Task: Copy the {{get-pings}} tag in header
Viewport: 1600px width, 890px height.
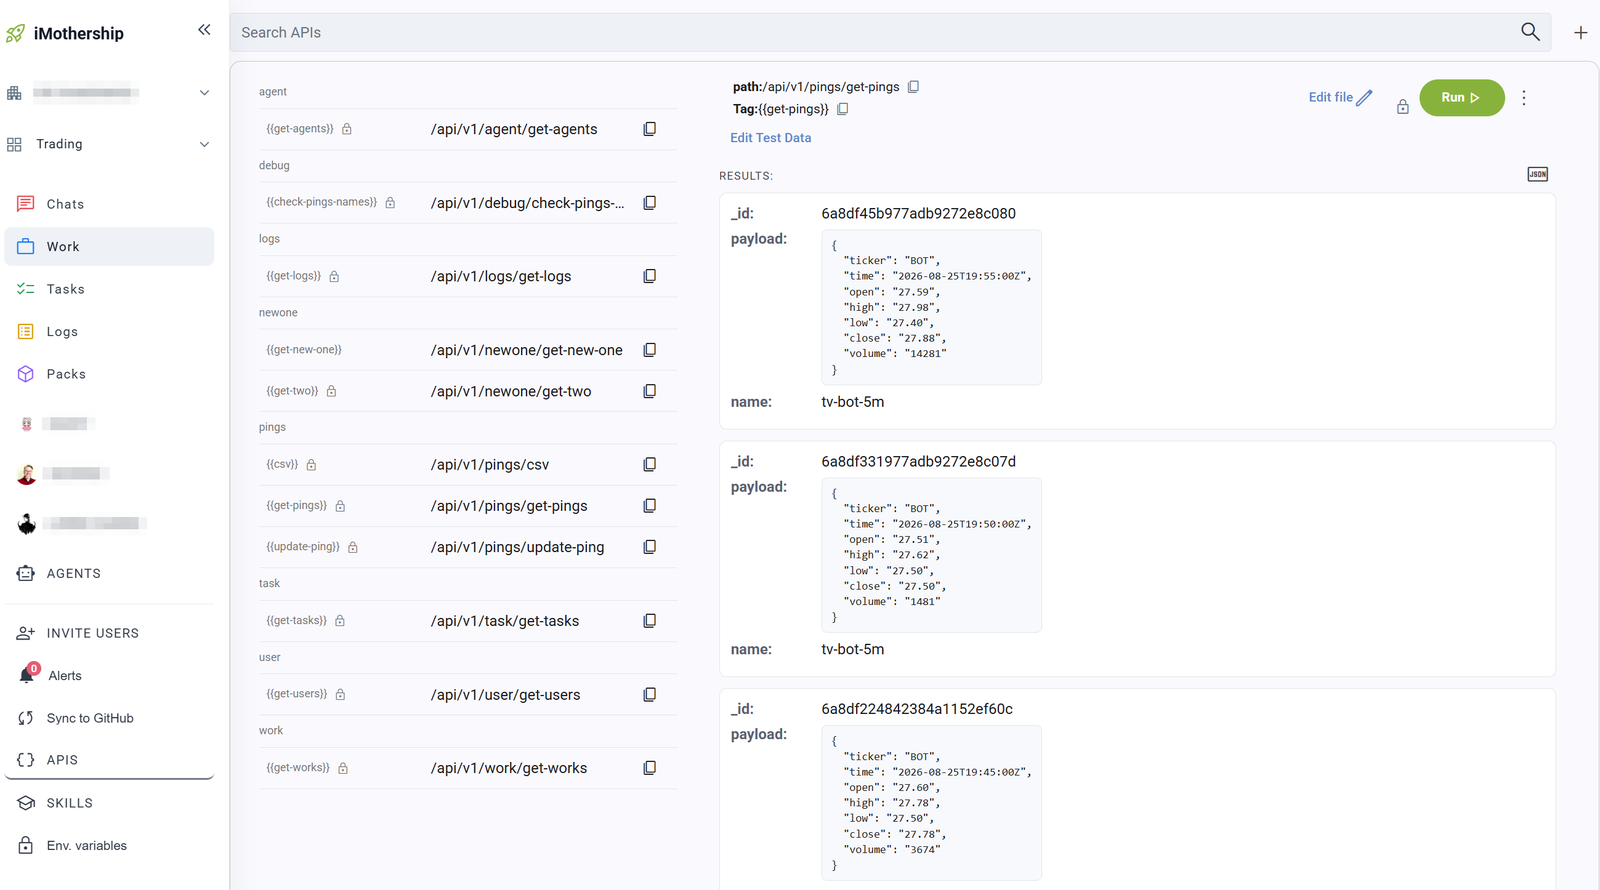Action: click(843, 109)
